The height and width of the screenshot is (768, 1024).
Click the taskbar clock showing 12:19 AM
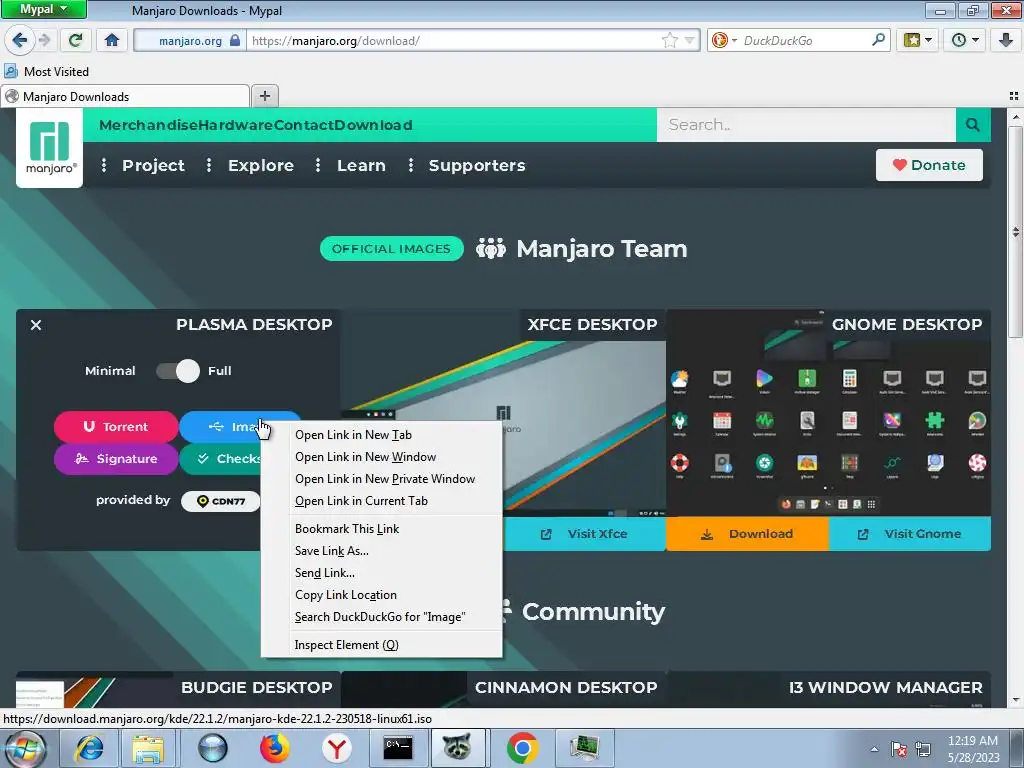pyautogui.click(x=973, y=749)
